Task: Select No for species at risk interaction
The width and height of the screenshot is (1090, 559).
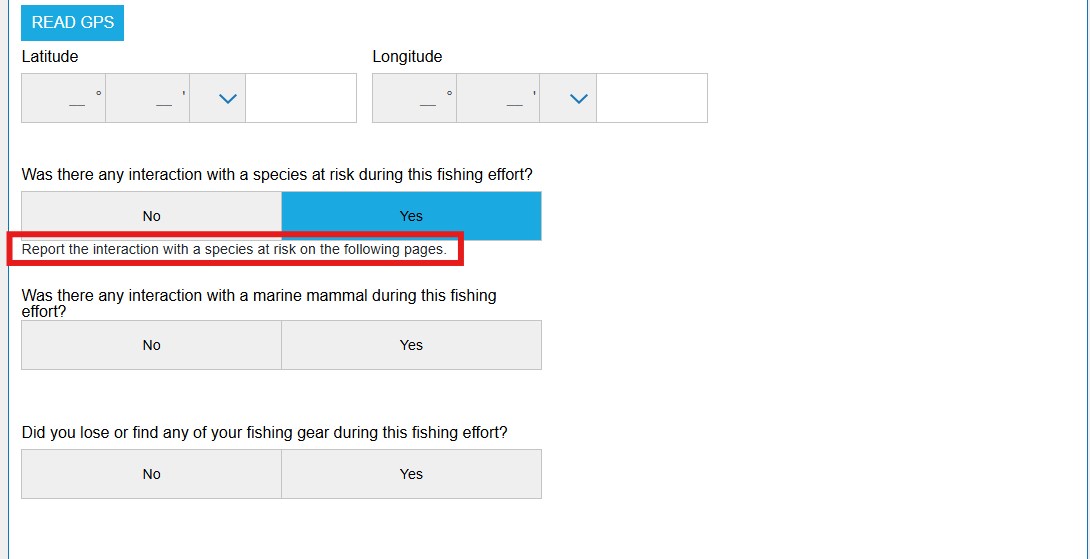Action: pyautogui.click(x=152, y=216)
